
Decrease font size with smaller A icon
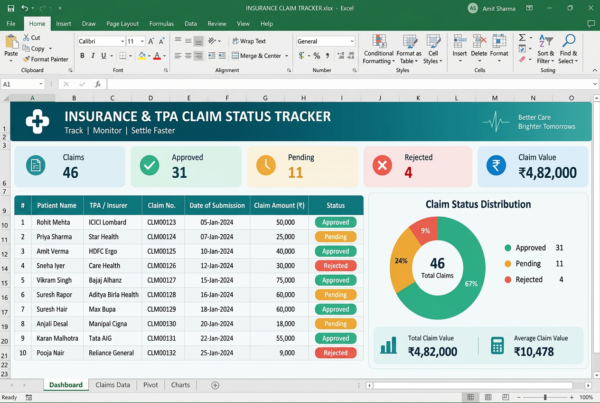161,41
